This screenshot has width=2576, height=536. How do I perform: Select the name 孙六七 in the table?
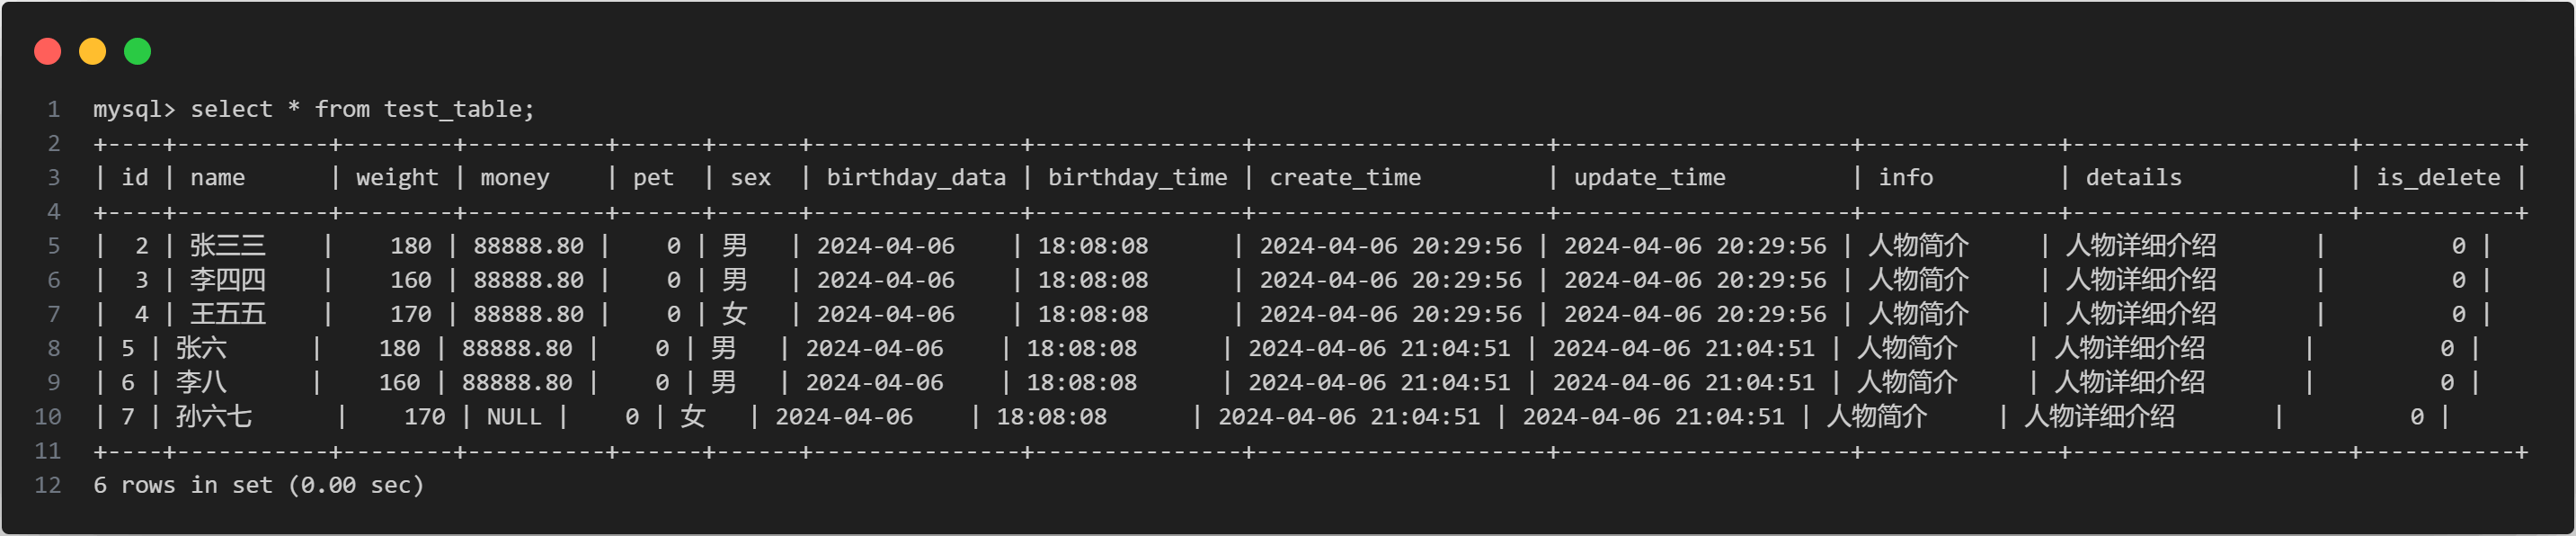click(x=214, y=417)
